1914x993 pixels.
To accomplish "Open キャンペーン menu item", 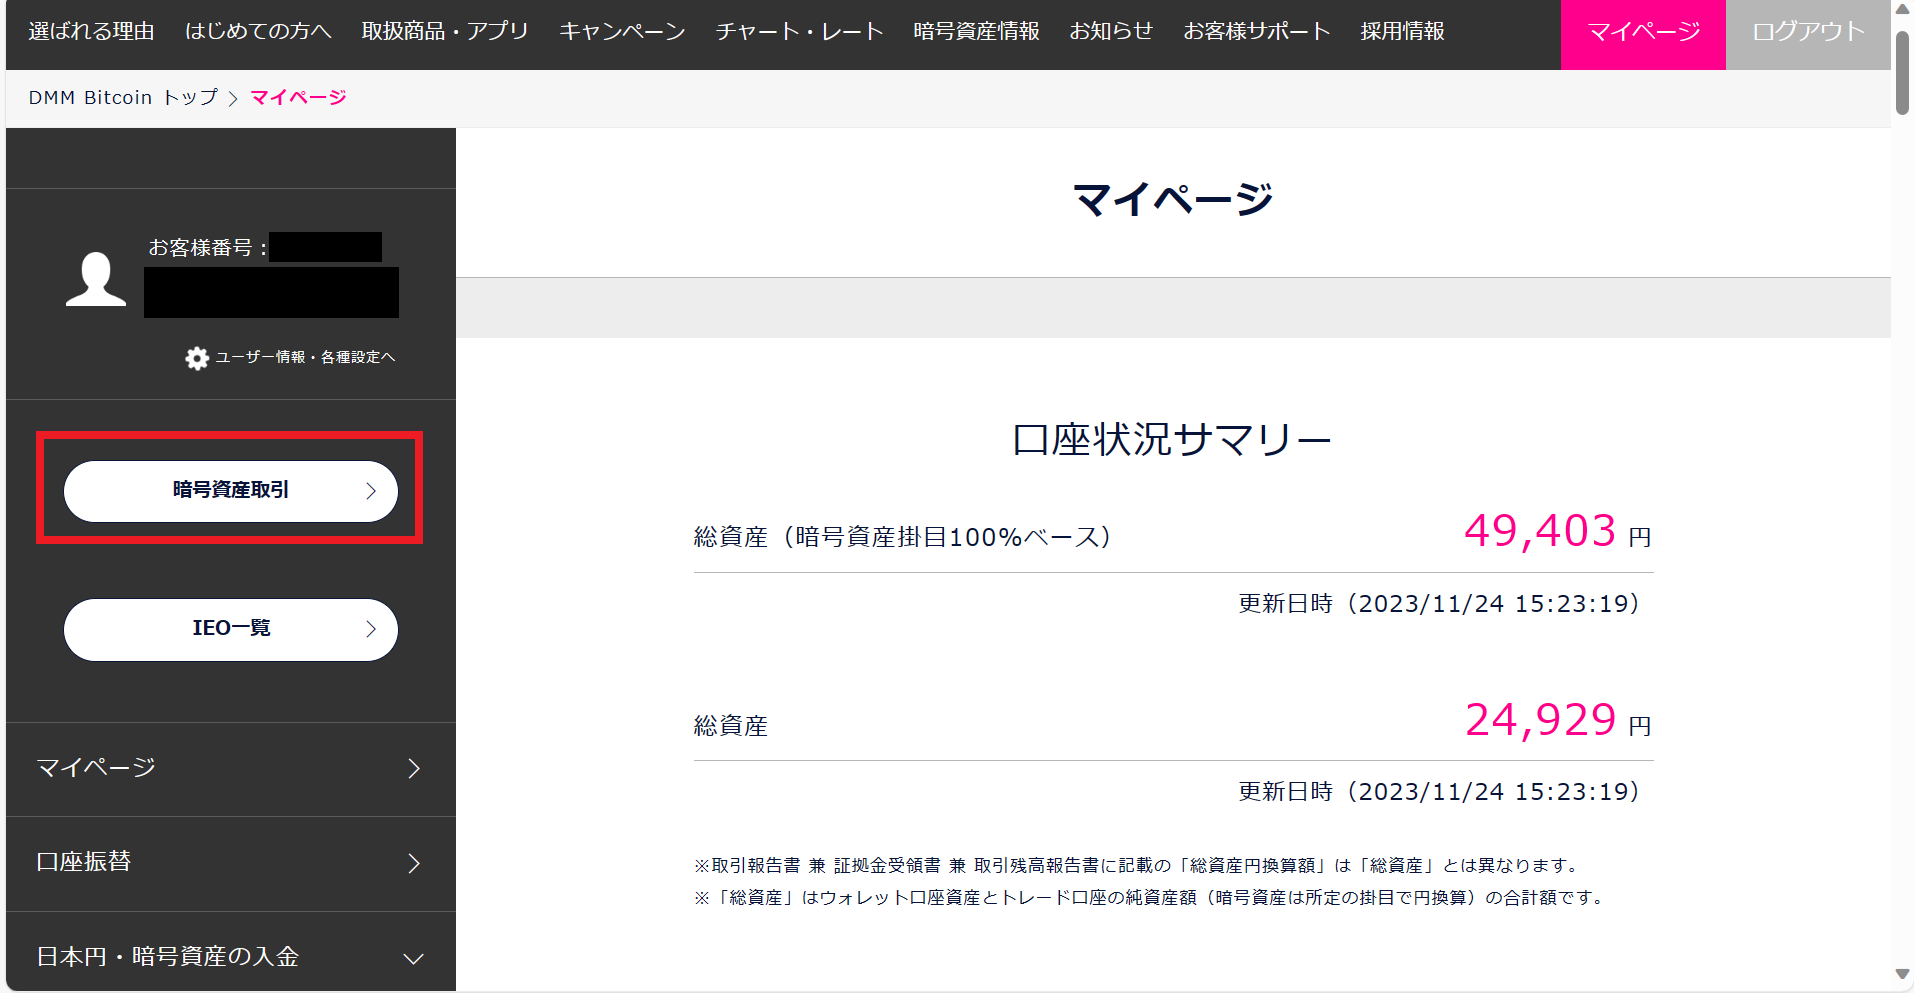I will point(622,31).
